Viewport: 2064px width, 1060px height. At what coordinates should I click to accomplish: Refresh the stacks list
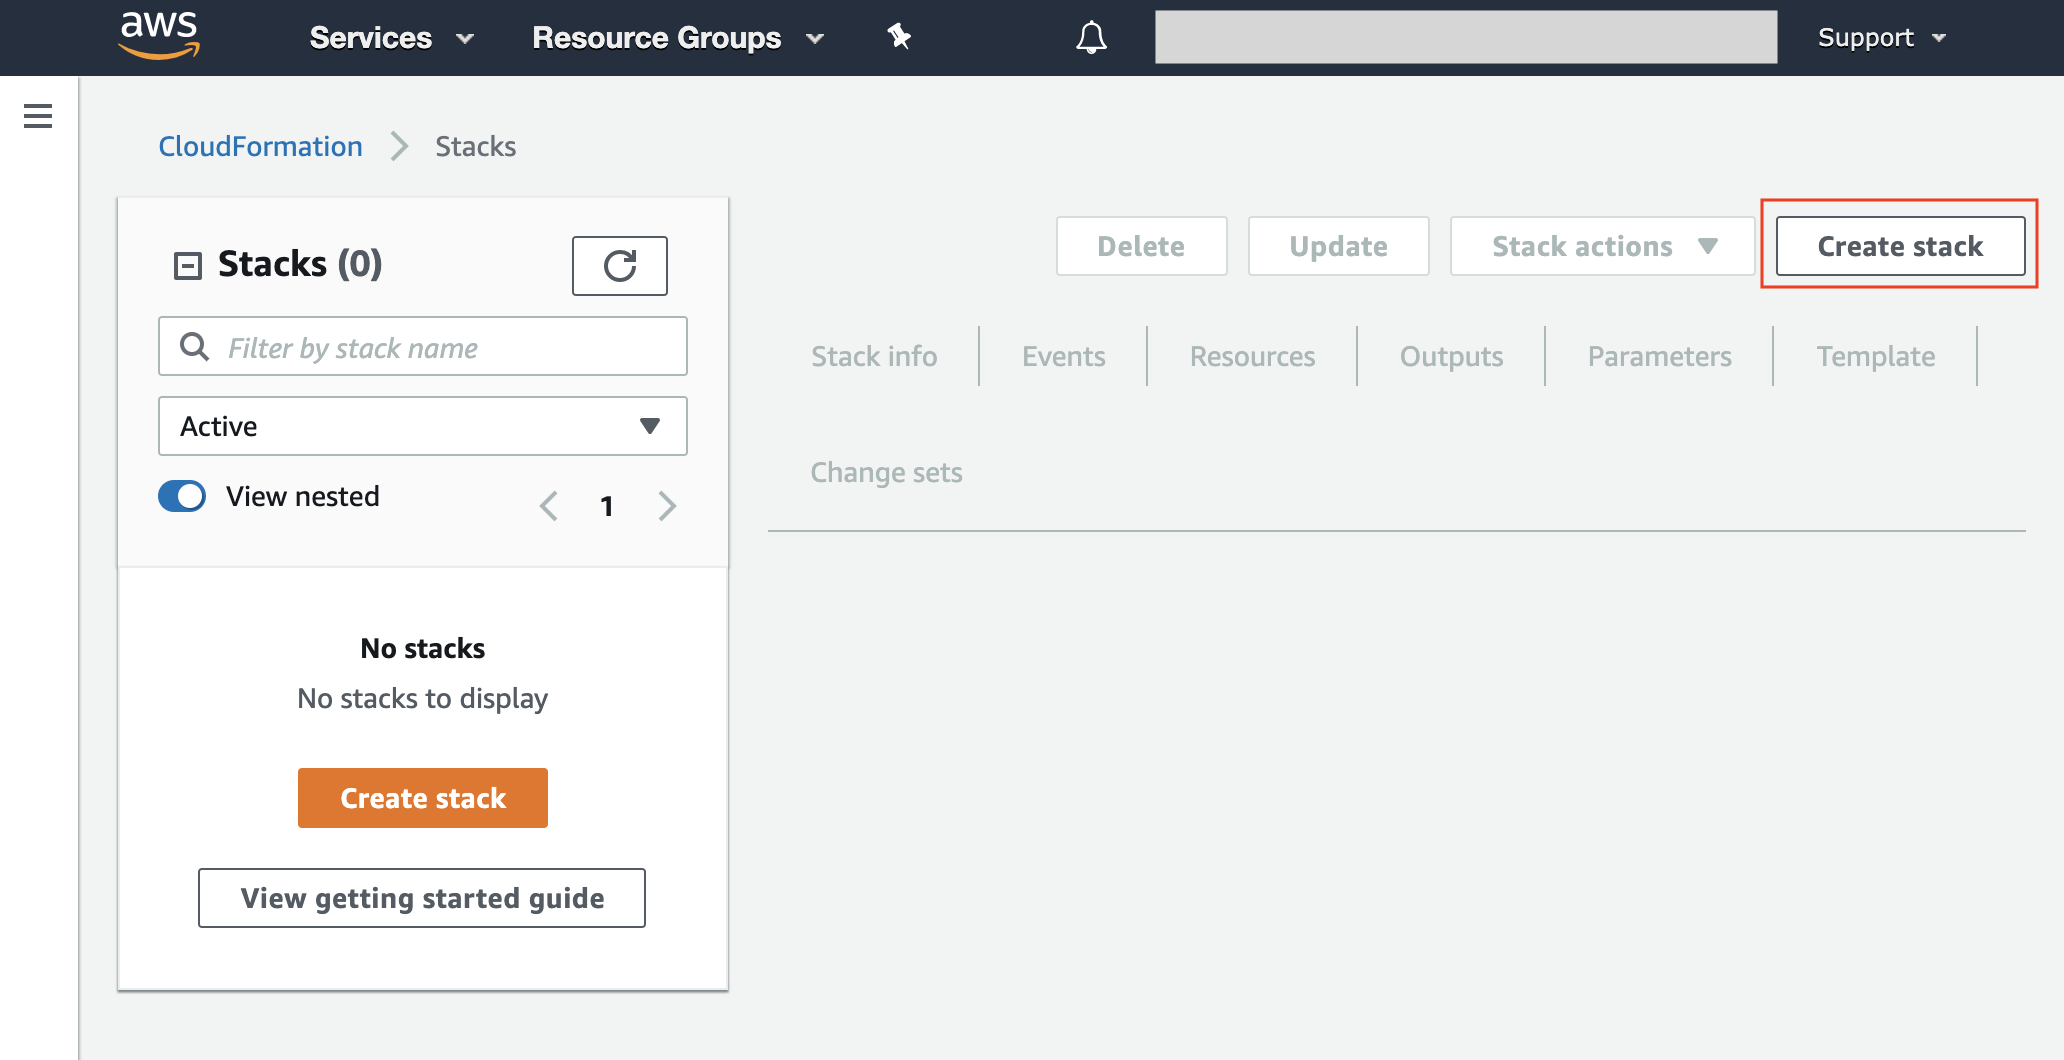[x=620, y=266]
